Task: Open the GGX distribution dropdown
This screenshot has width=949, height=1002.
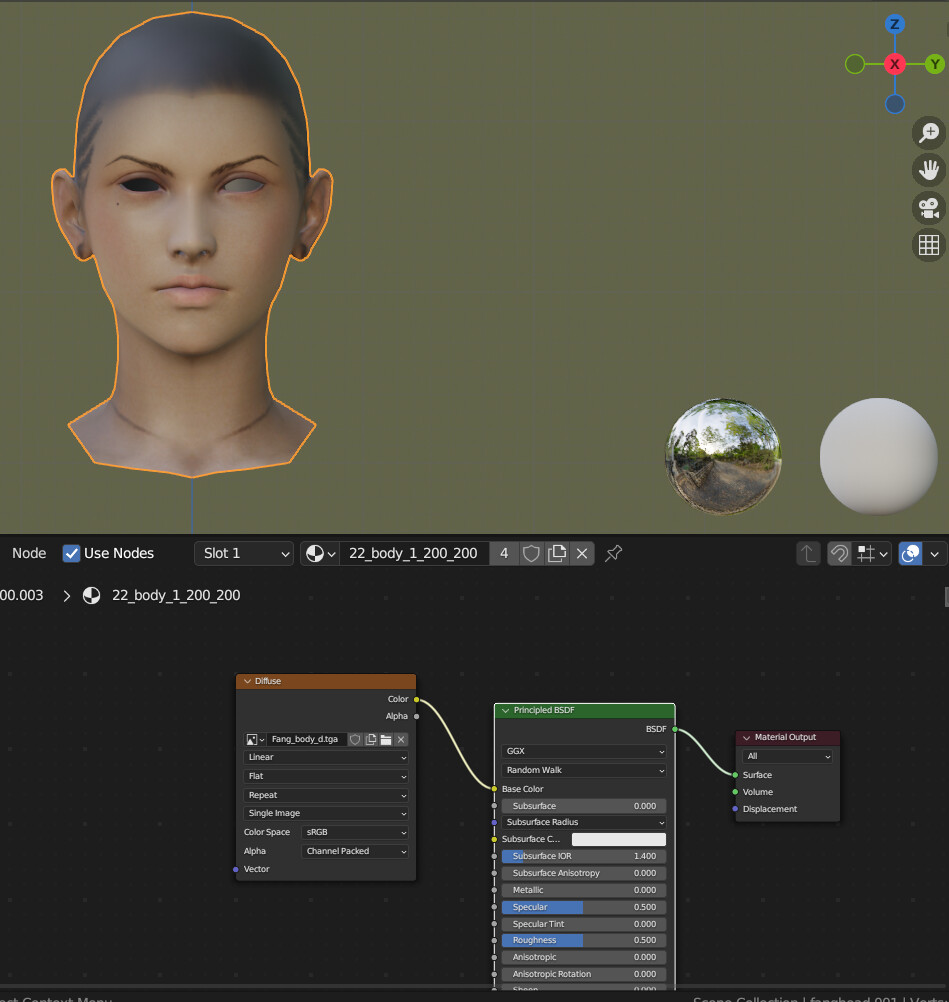Action: 583,752
